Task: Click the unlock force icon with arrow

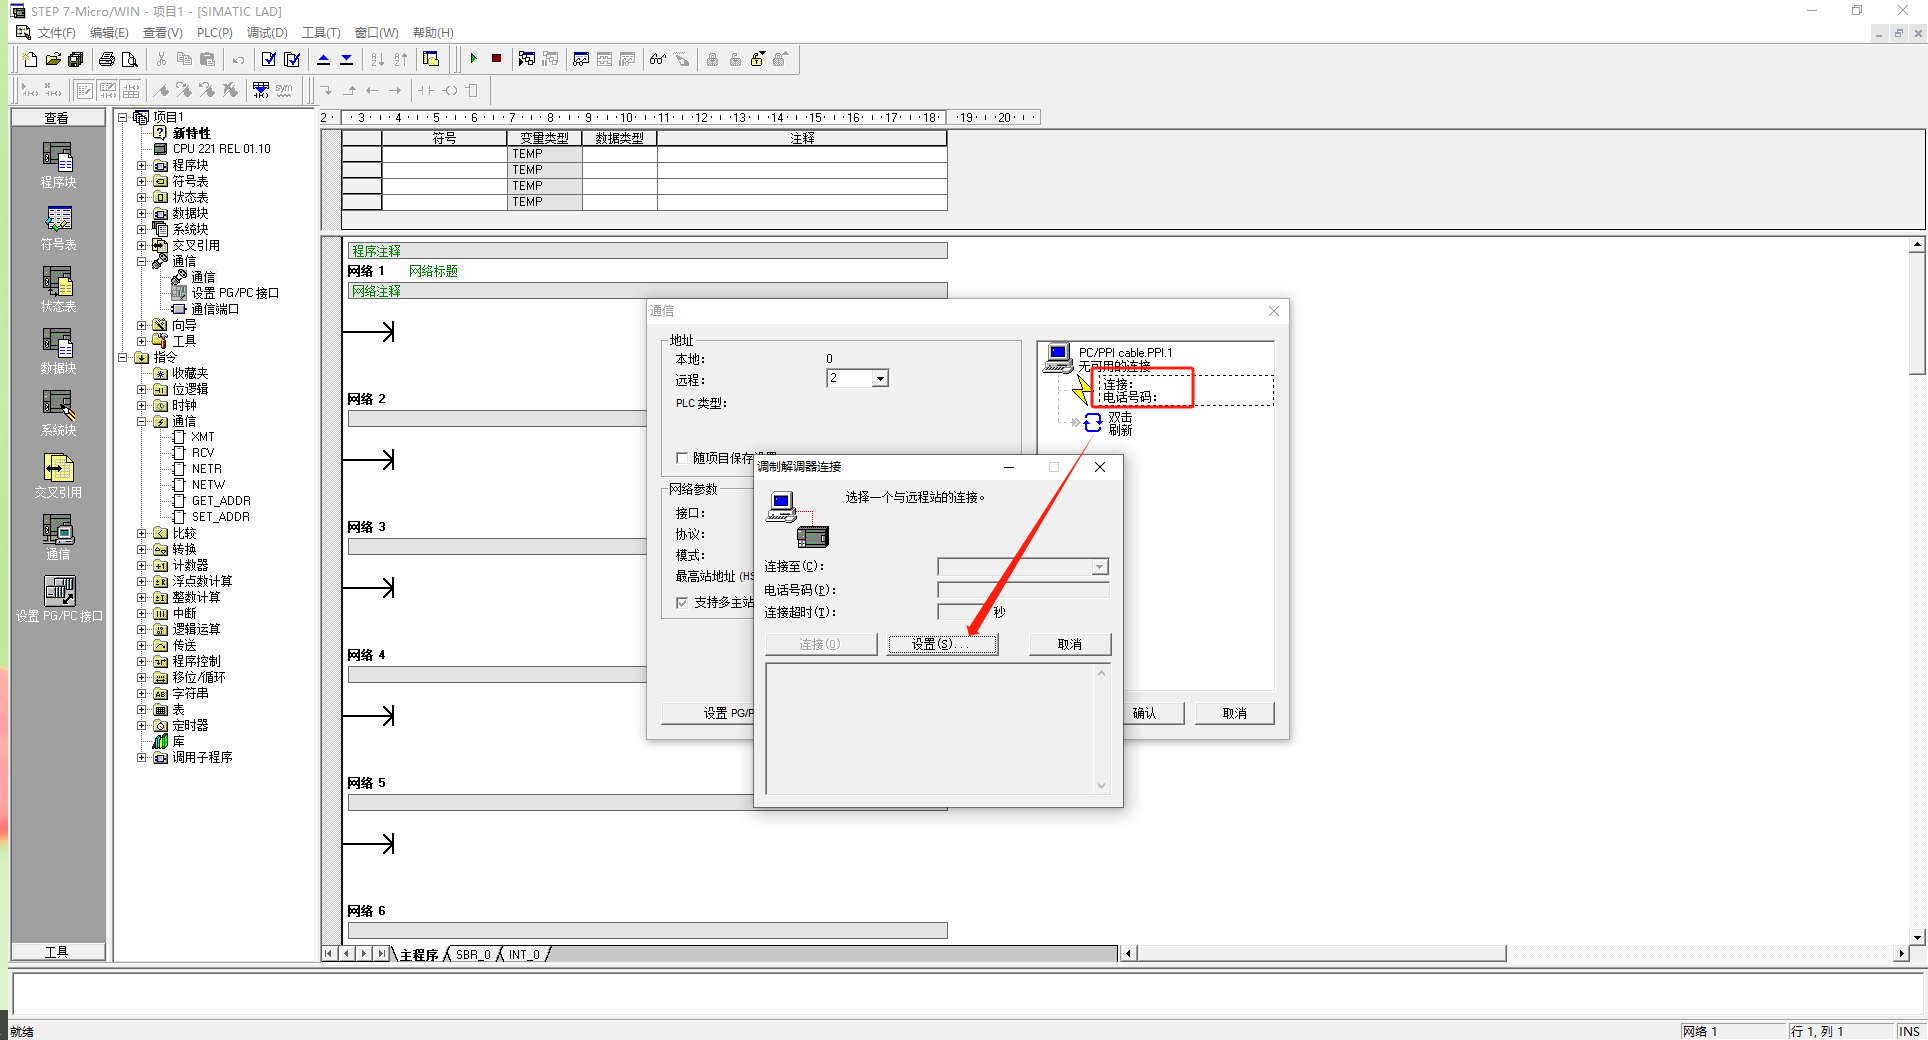Action: tap(758, 59)
